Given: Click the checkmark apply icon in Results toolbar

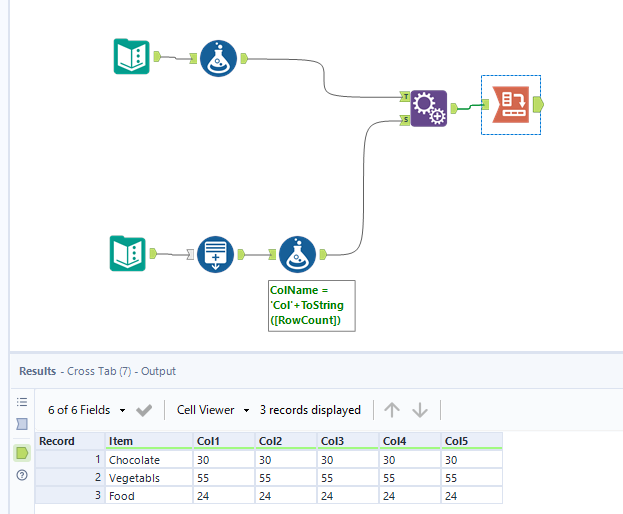Looking at the screenshot, I should [144, 410].
